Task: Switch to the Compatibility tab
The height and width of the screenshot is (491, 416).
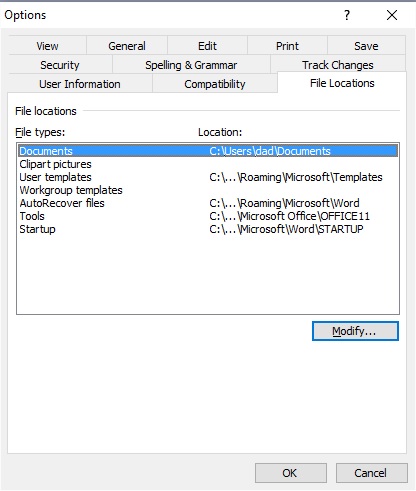Action: pyautogui.click(x=215, y=84)
